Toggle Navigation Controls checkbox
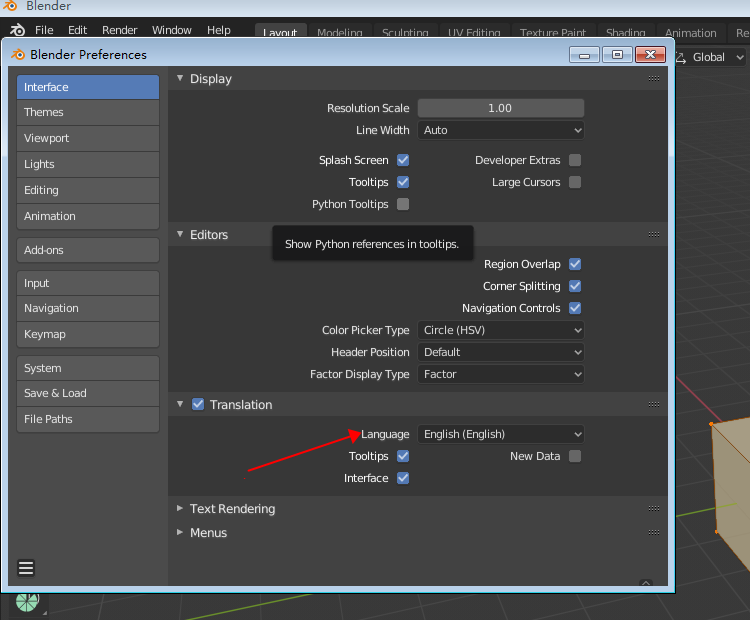Image resolution: width=750 pixels, height=620 pixels. (575, 308)
